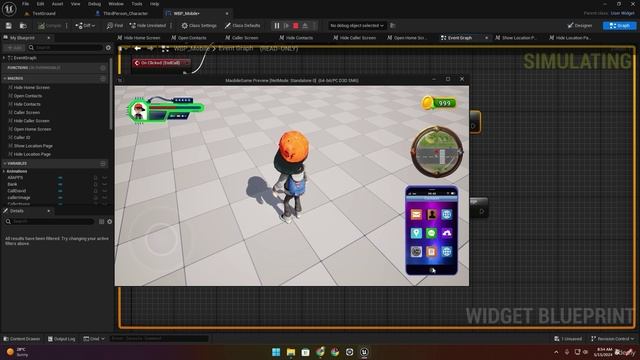Switch to Designer mode
This screenshot has height=360, width=640.
580,25
